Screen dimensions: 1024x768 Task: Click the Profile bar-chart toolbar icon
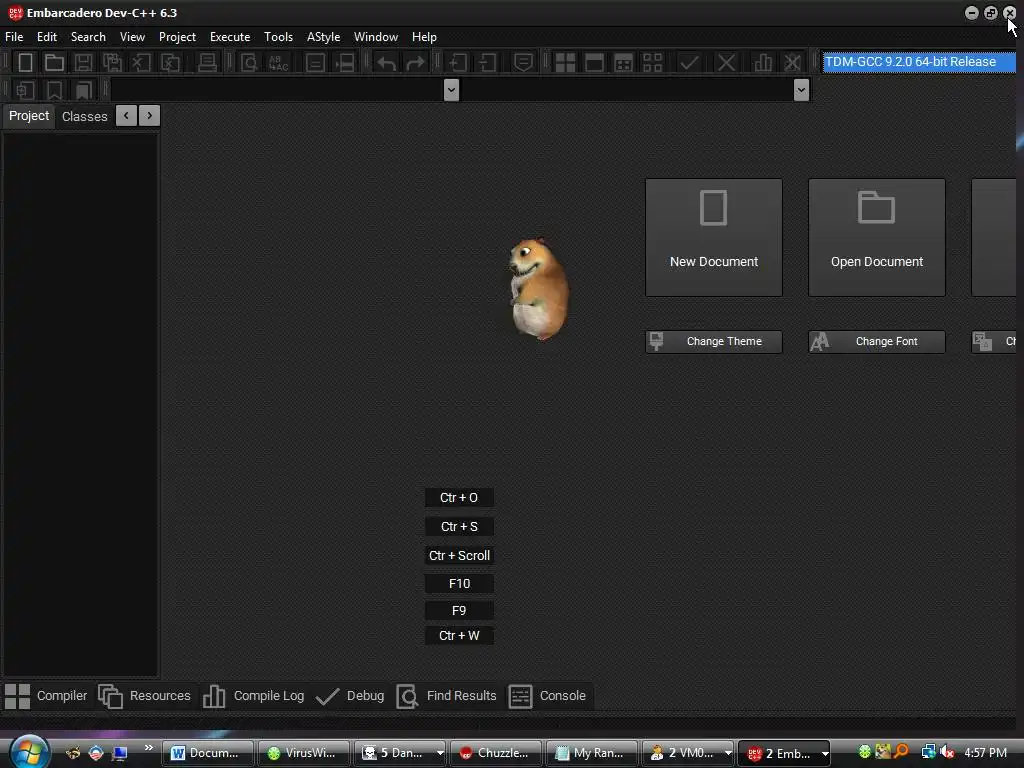click(x=763, y=63)
